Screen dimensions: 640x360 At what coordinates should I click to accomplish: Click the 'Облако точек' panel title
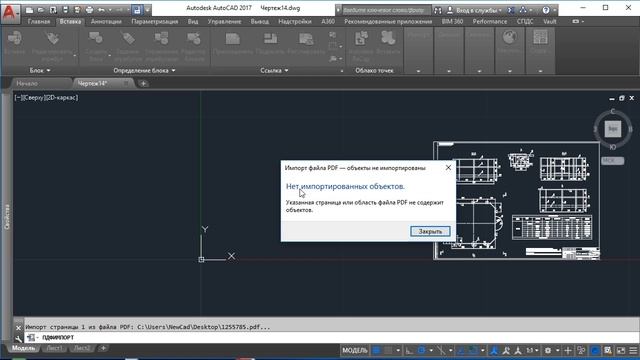pos(374,70)
